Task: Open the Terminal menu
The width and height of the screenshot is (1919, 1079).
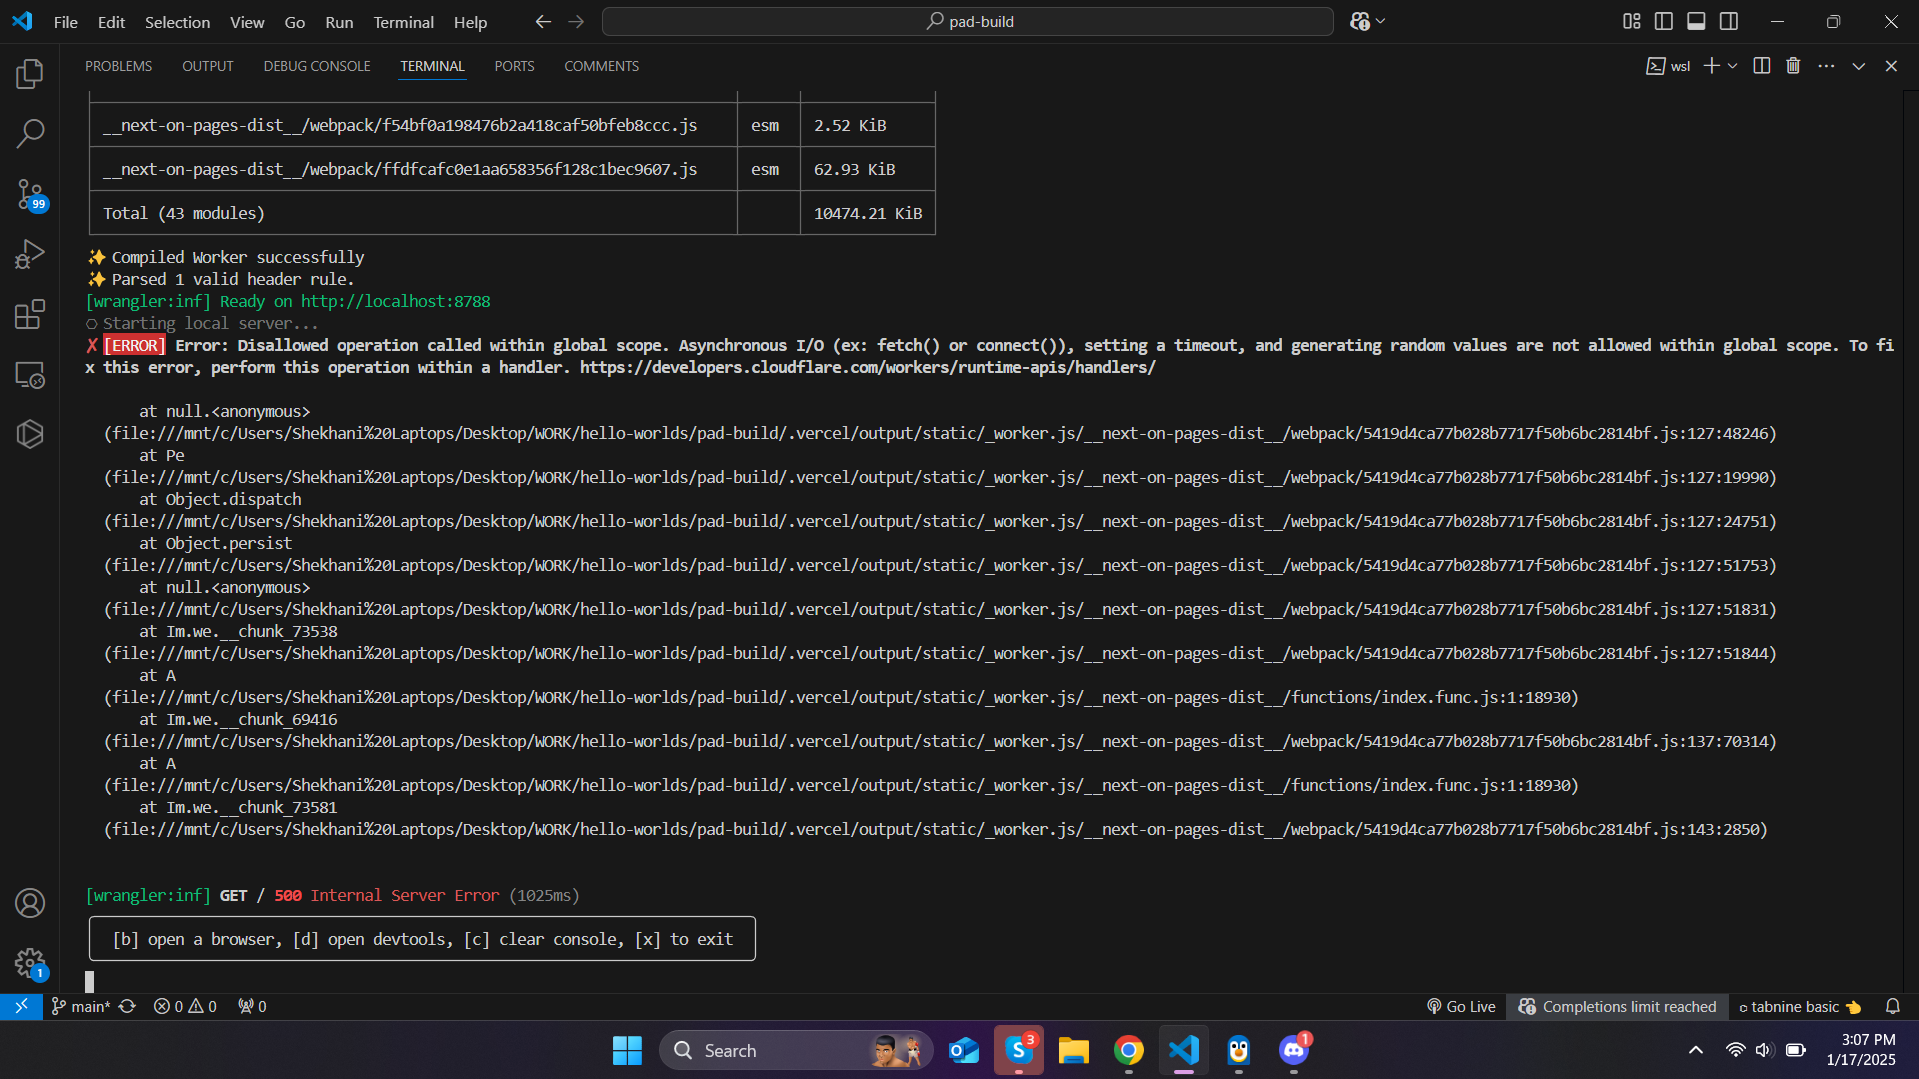Action: click(402, 21)
